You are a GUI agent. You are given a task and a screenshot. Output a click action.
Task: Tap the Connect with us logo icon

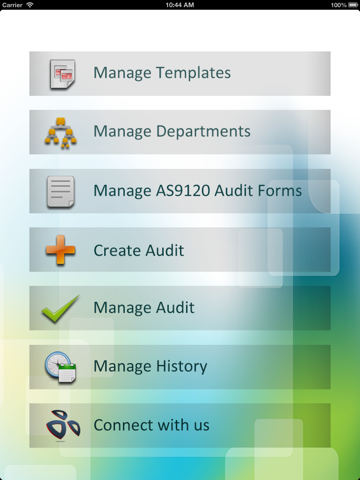63,425
